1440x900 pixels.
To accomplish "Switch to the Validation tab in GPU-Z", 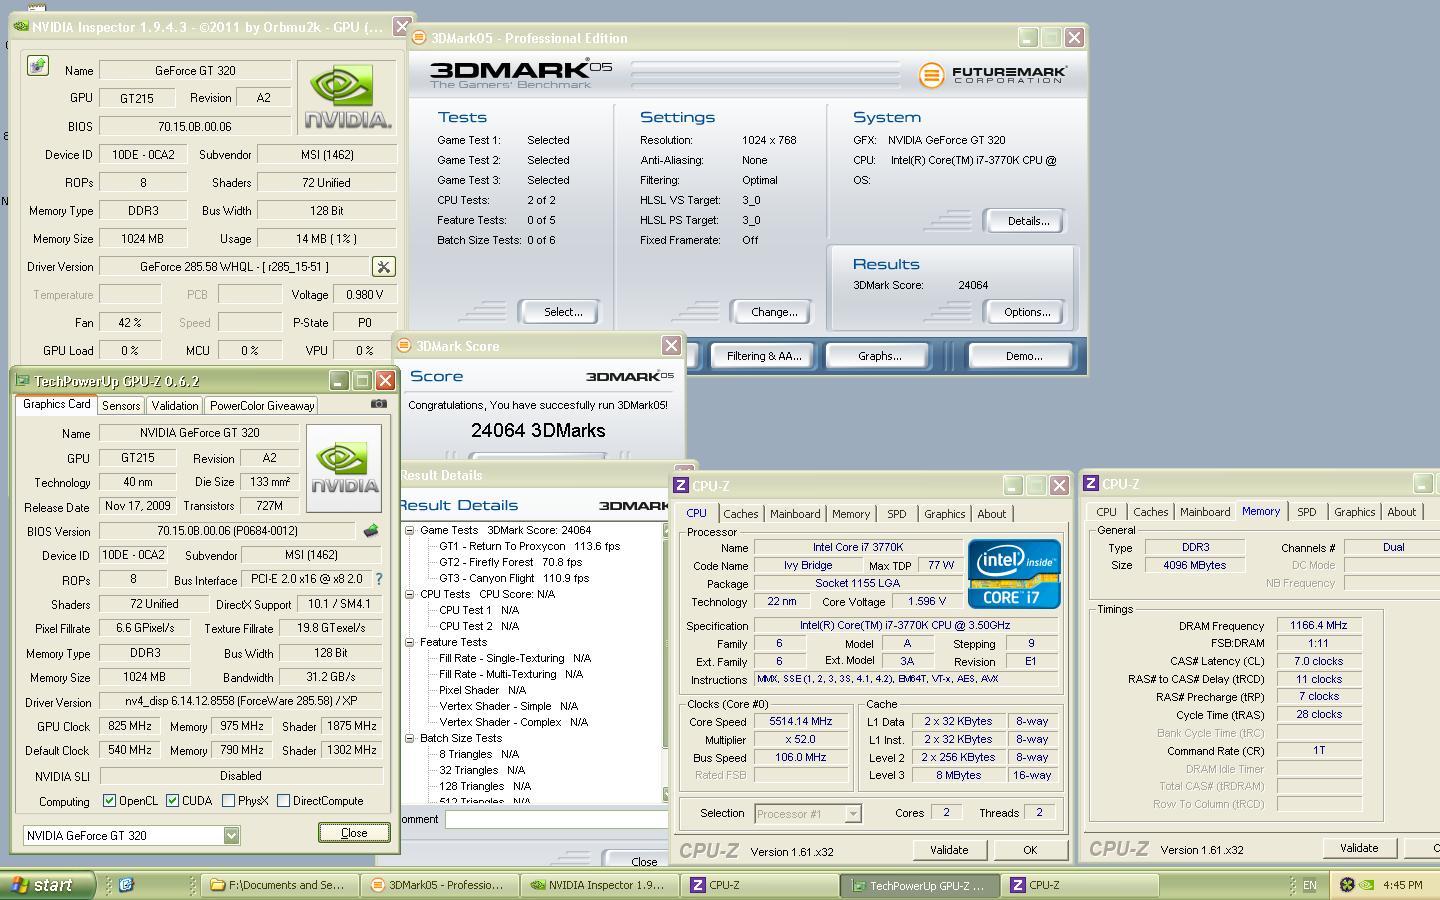I will tap(175, 406).
